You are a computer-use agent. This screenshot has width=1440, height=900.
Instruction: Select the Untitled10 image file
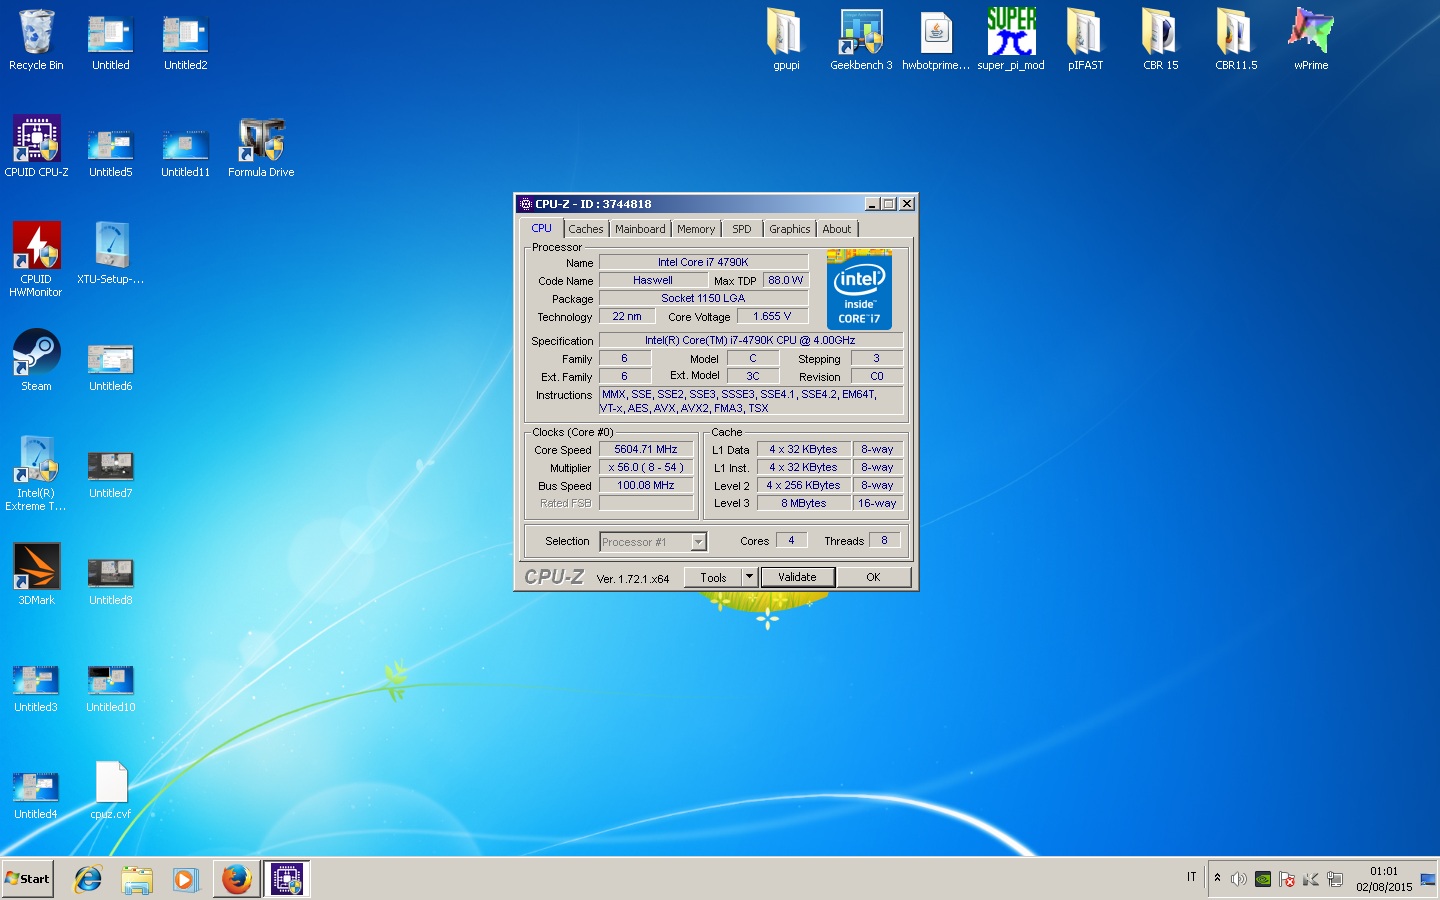[111, 688]
